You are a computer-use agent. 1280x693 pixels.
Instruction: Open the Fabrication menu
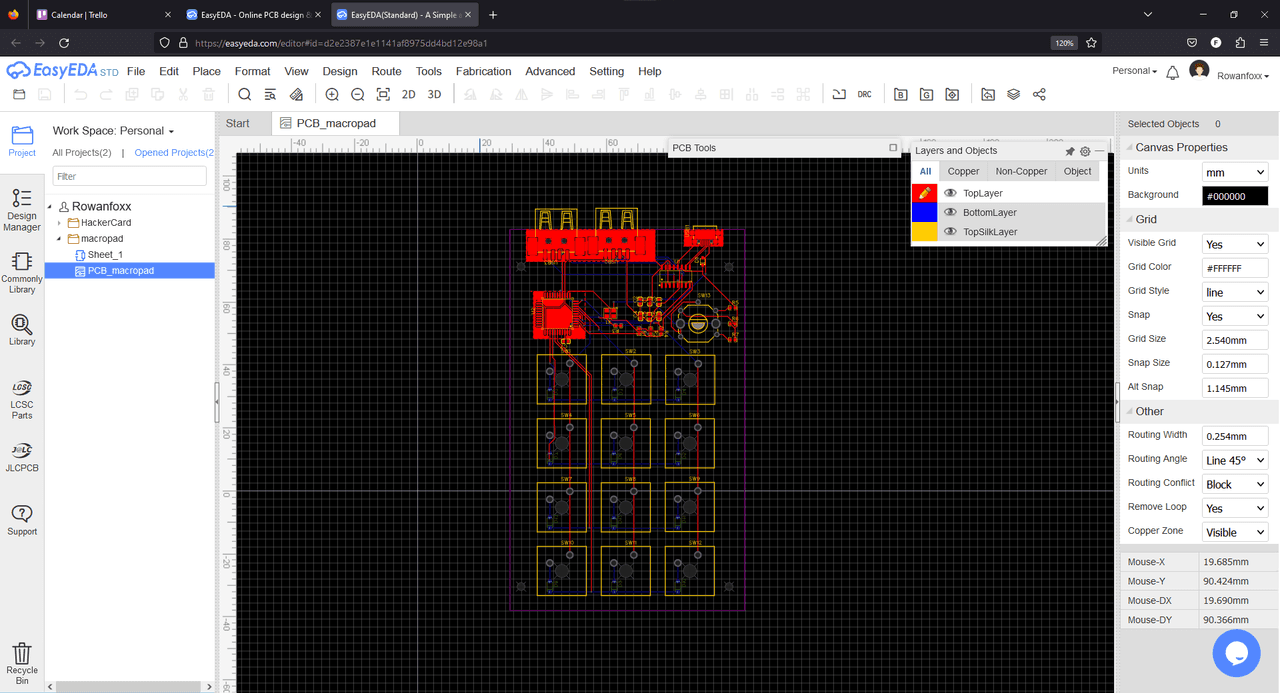pyautogui.click(x=483, y=71)
